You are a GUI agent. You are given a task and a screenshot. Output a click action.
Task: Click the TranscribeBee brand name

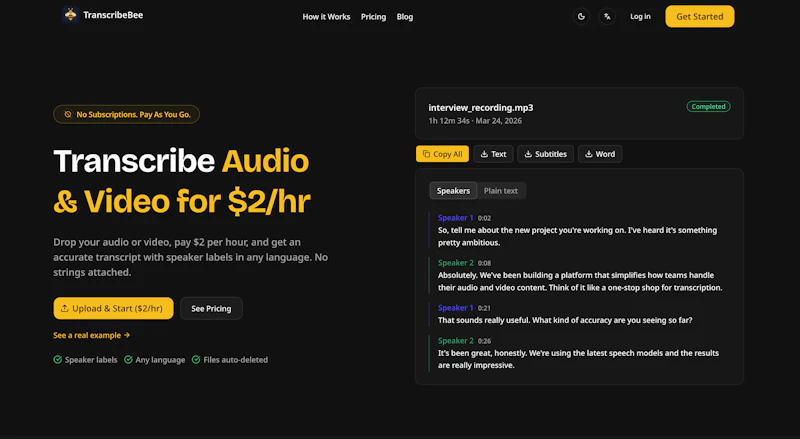(x=113, y=15)
